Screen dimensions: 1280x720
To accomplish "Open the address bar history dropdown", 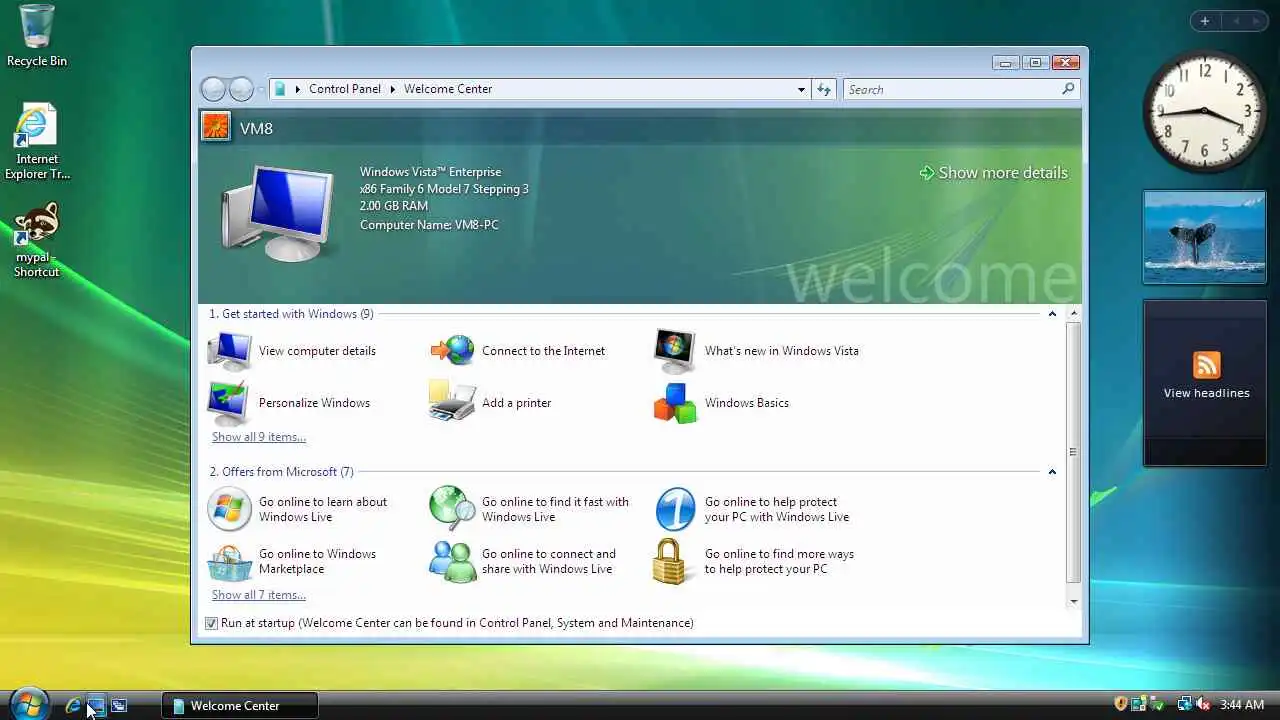I will click(x=801, y=89).
